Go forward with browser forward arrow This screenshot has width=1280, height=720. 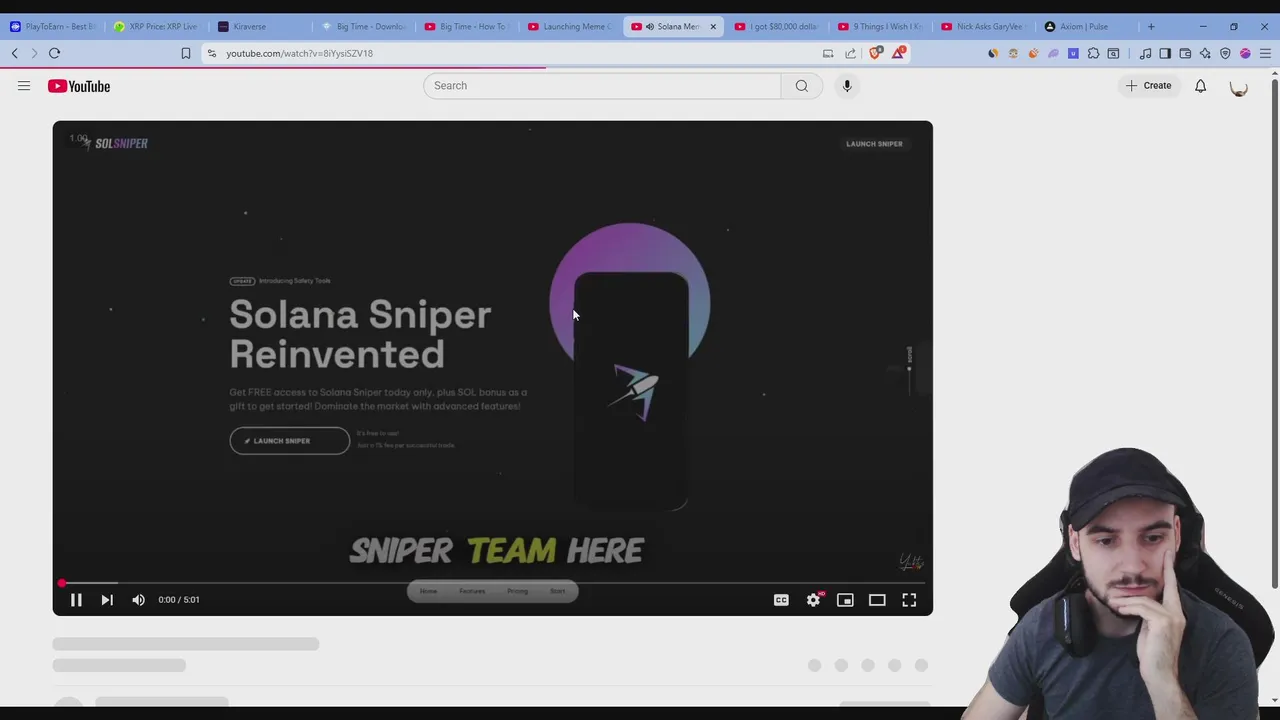coord(34,53)
